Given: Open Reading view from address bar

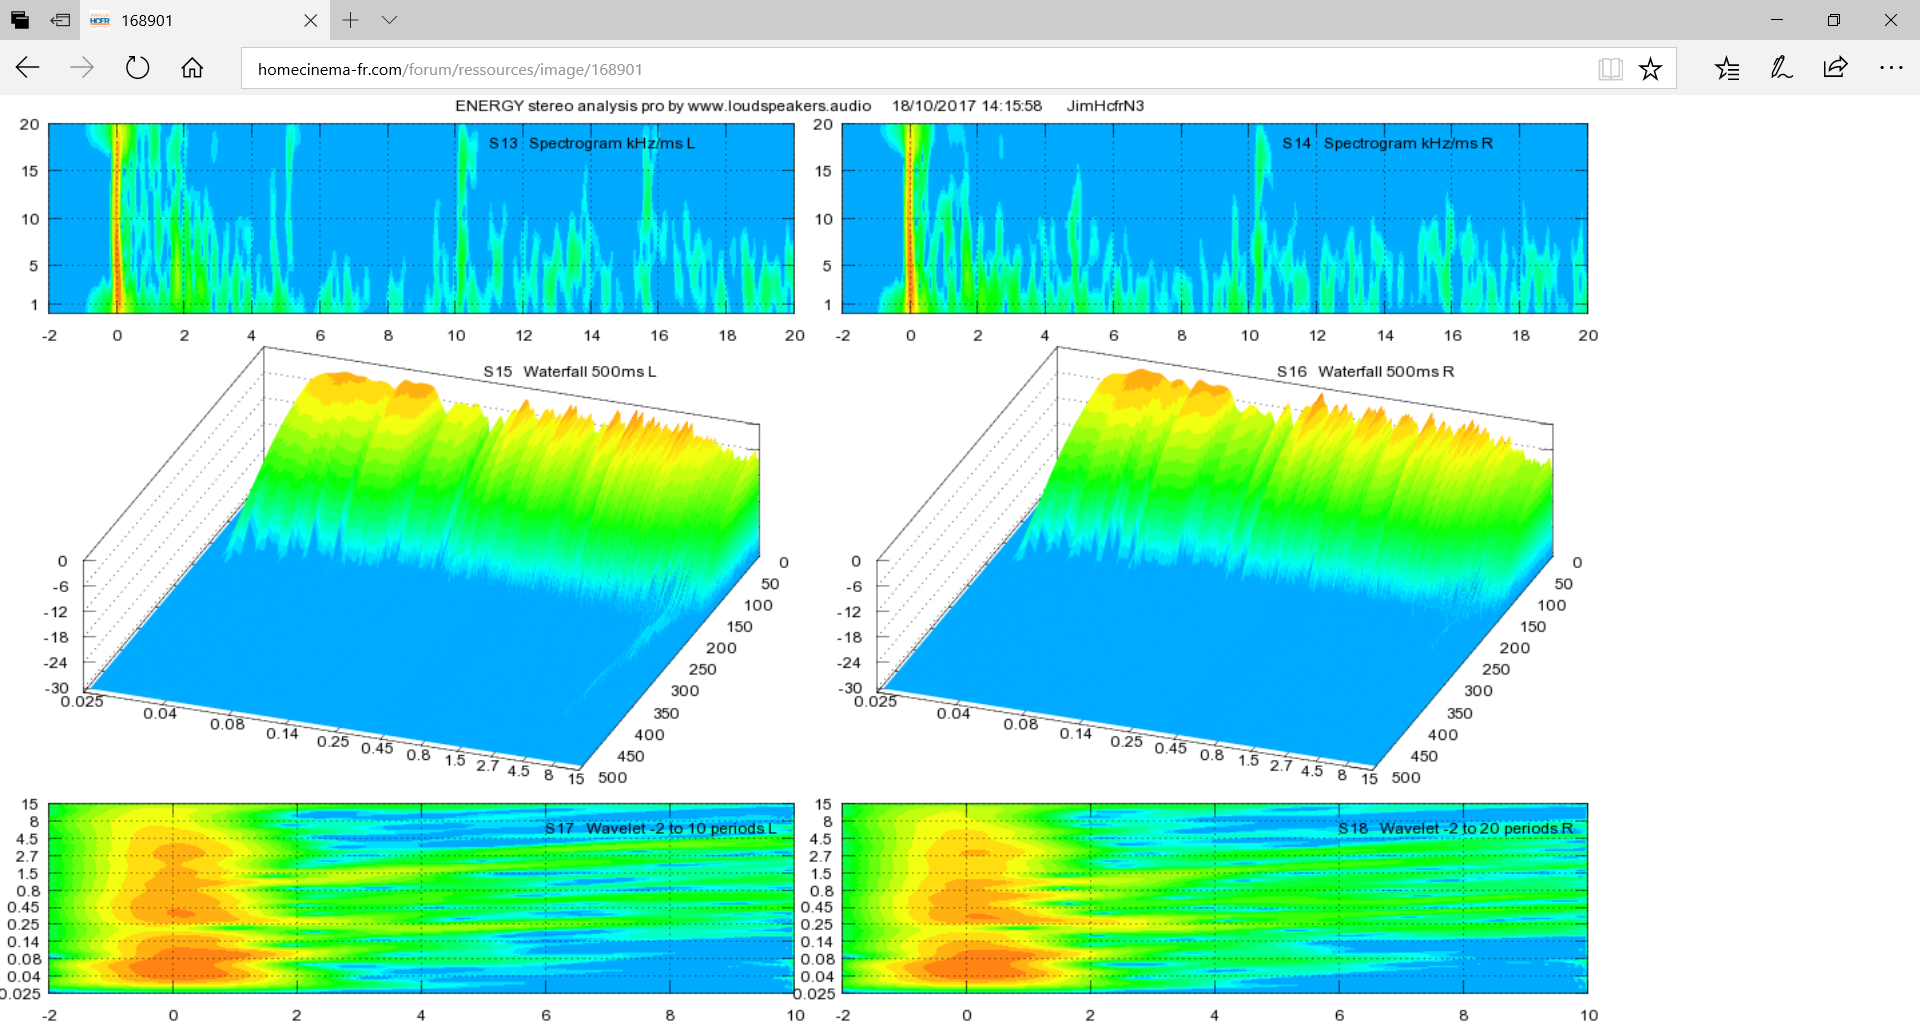Looking at the screenshot, I should (1610, 69).
